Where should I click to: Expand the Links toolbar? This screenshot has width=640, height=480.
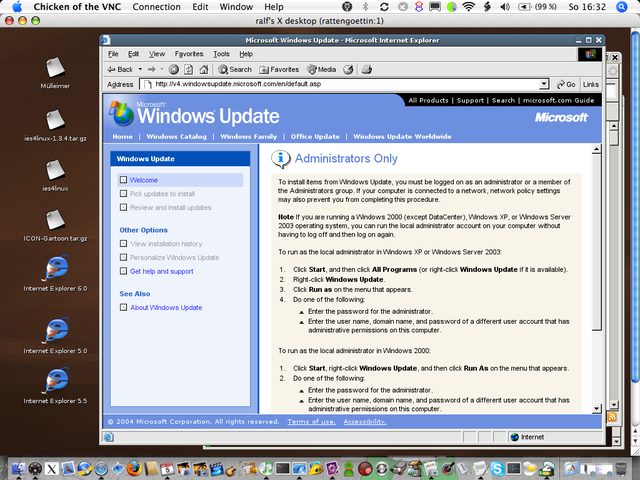(x=591, y=84)
